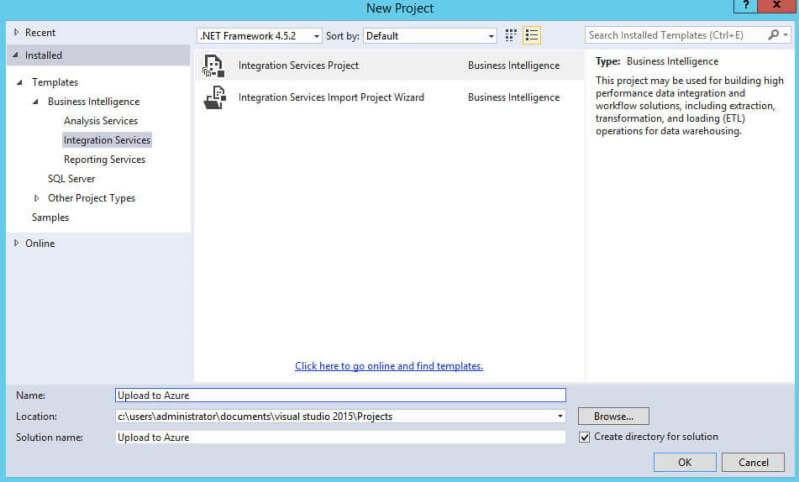
Task: Click the Other Project Types label
Action: coord(92,198)
